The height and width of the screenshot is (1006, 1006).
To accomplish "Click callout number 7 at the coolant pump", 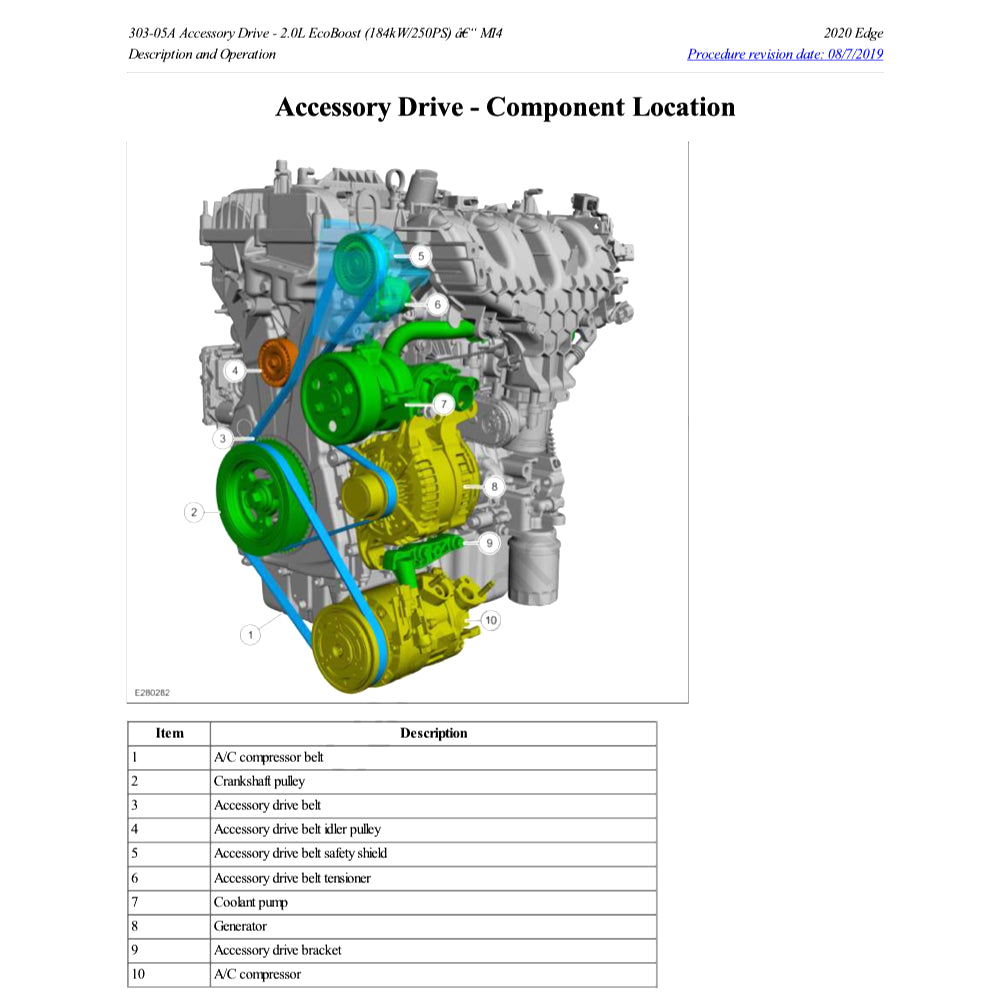I will click(444, 404).
